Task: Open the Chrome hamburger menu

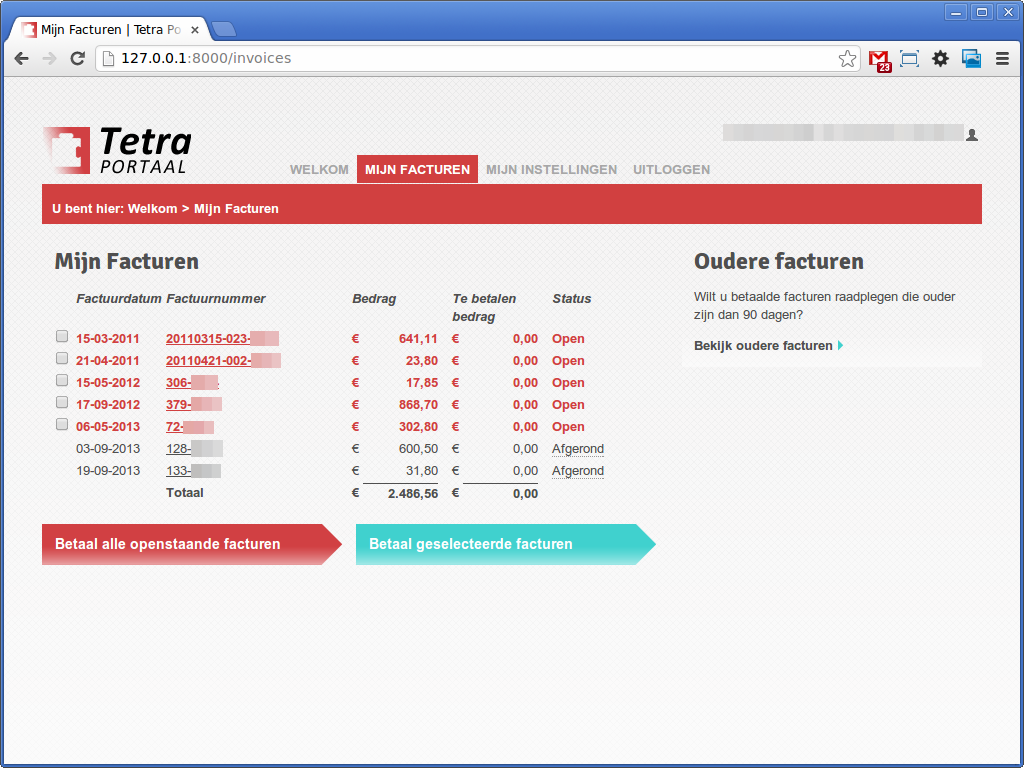Action: point(1002,59)
